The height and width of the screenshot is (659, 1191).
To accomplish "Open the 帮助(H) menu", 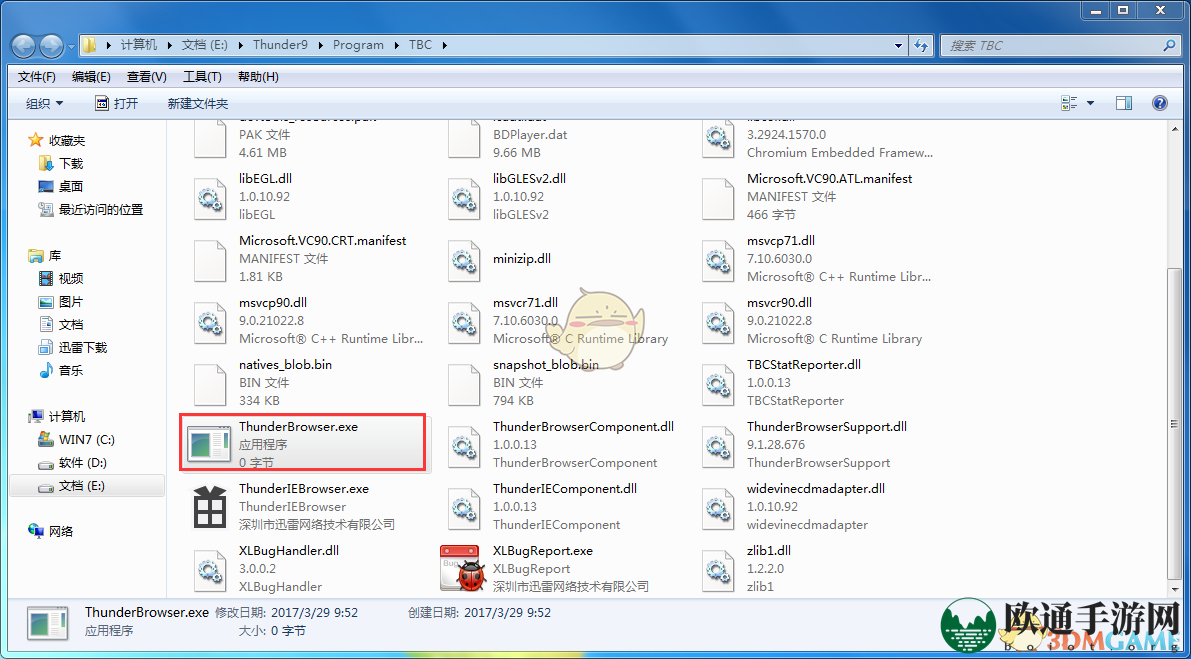I will tap(258, 77).
